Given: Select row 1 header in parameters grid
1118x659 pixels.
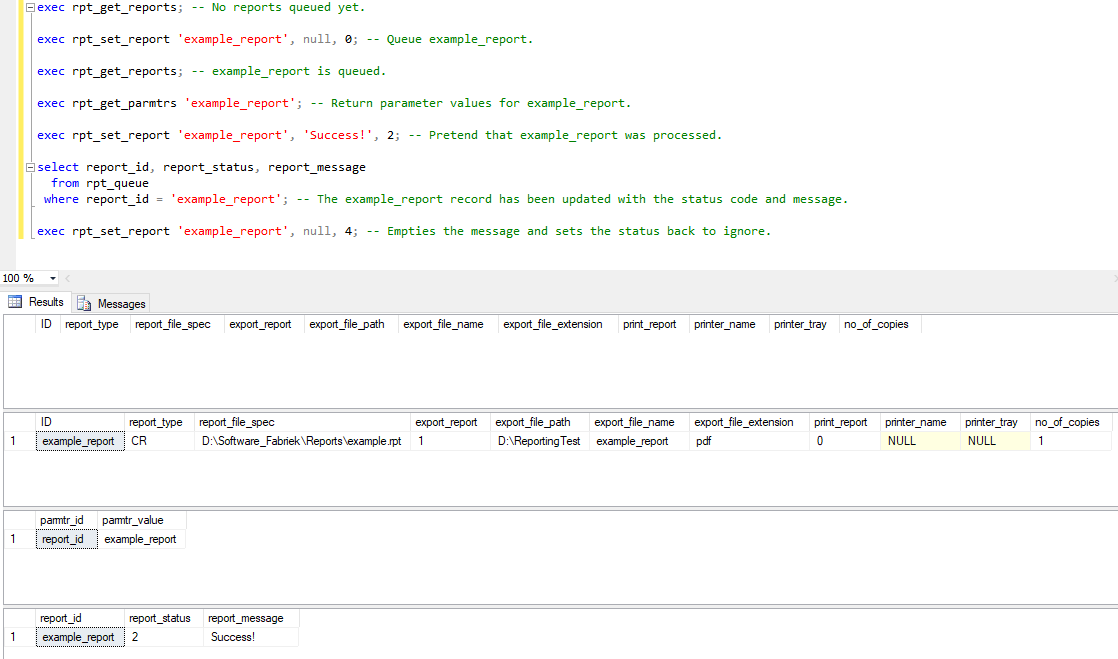Looking at the screenshot, I should coord(14,539).
